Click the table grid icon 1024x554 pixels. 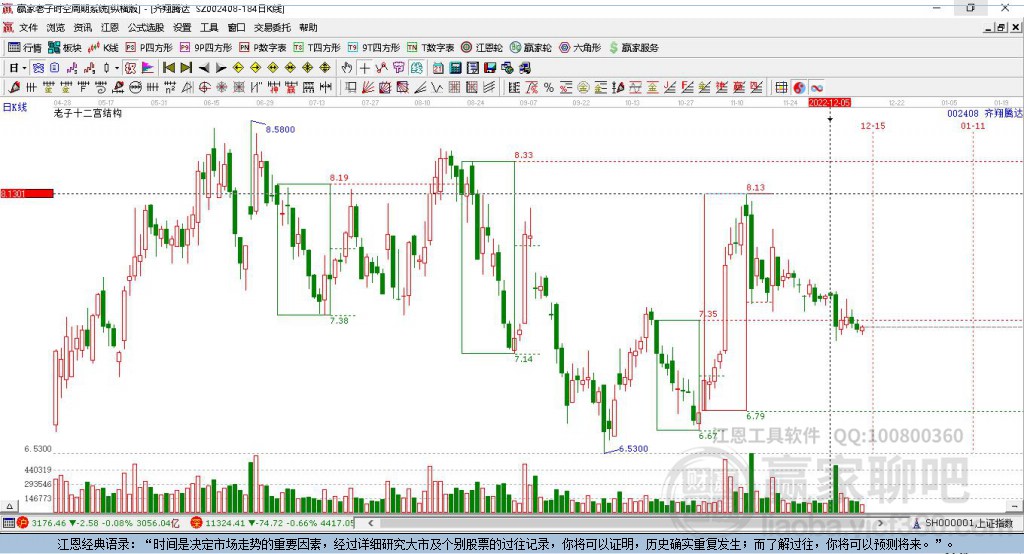[x=781, y=88]
